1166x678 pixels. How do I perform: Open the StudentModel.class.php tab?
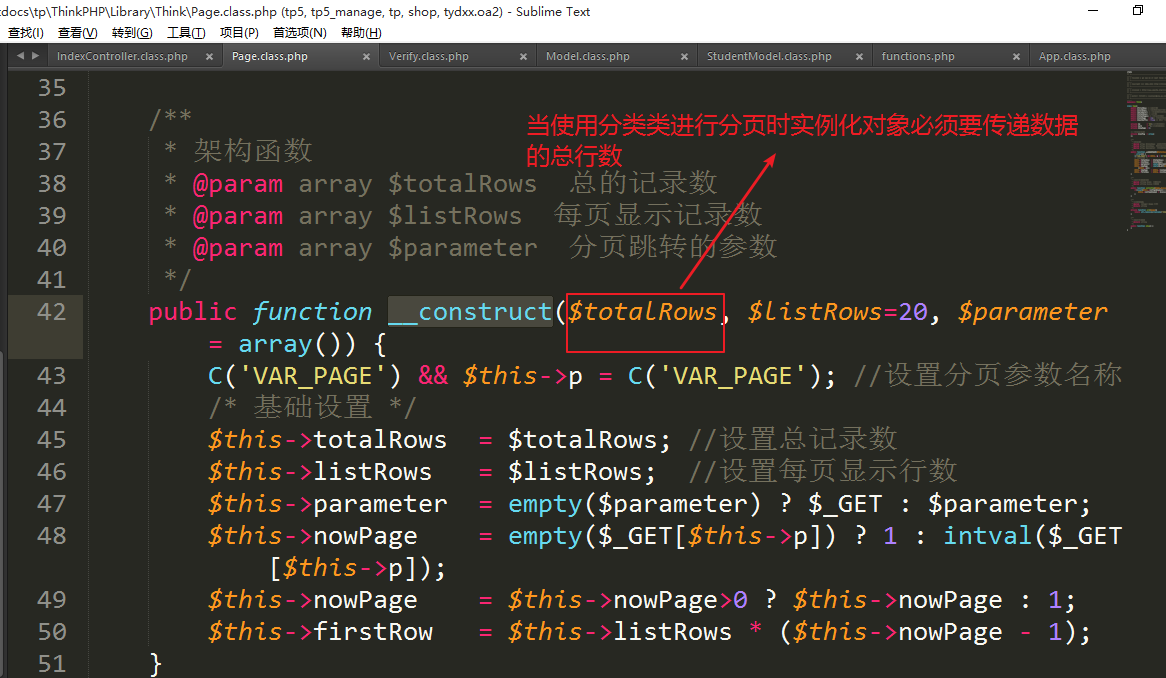768,57
